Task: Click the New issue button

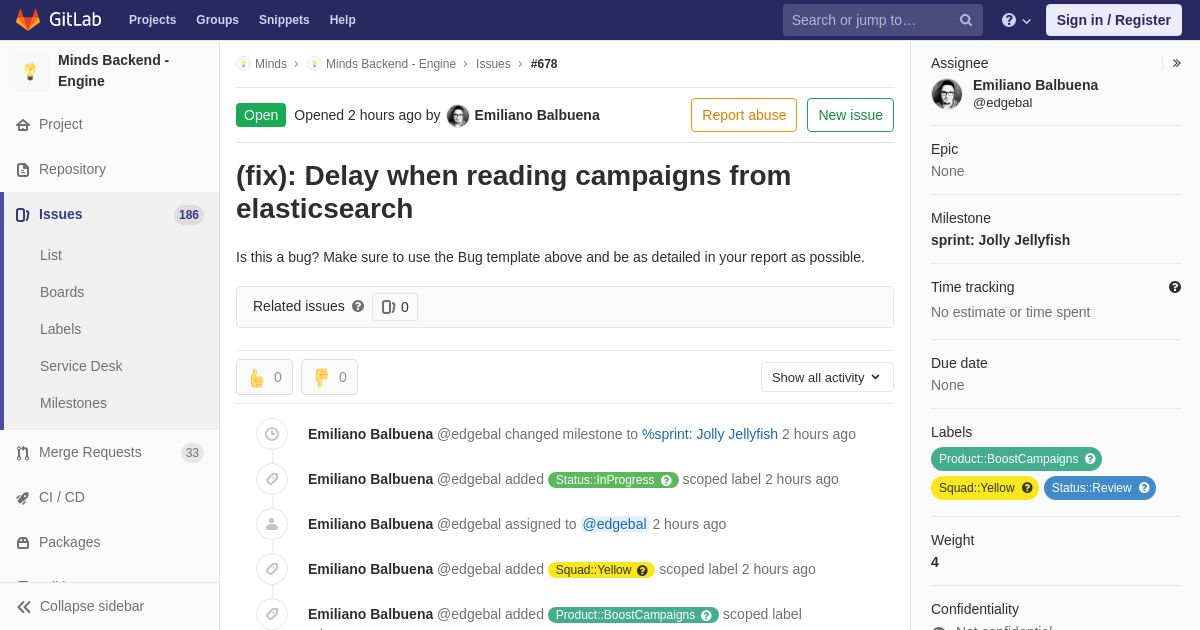Action: point(850,115)
